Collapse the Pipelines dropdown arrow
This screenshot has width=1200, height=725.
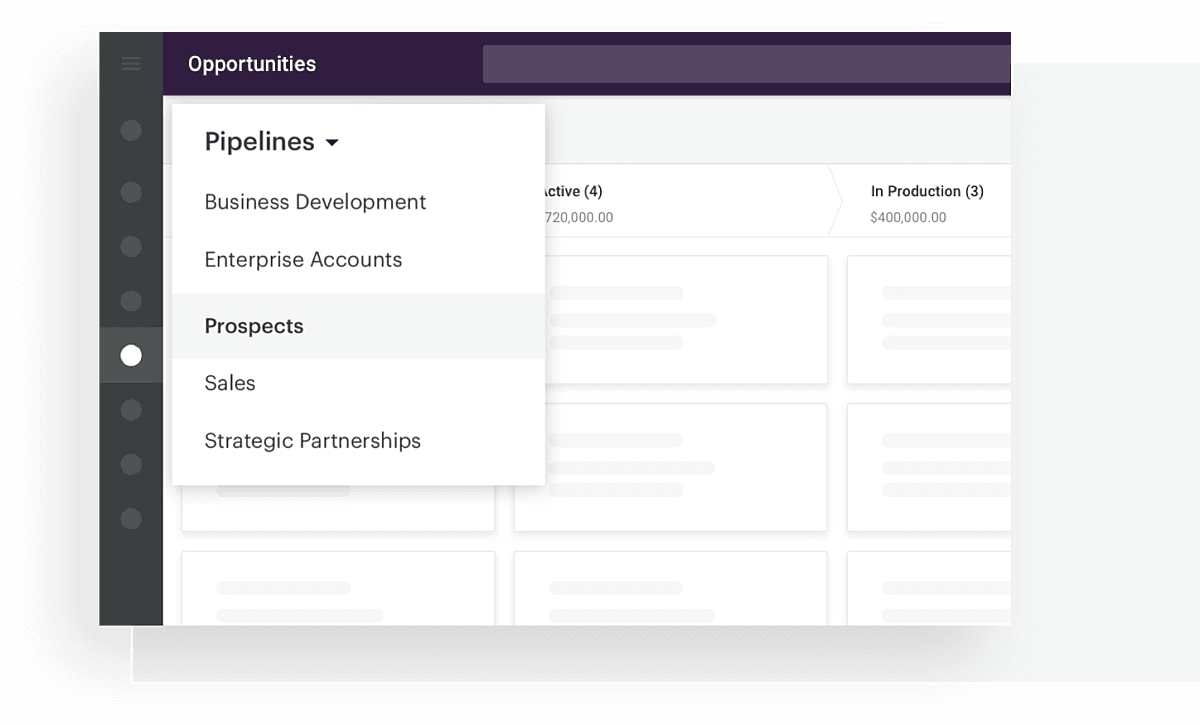point(332,143)
